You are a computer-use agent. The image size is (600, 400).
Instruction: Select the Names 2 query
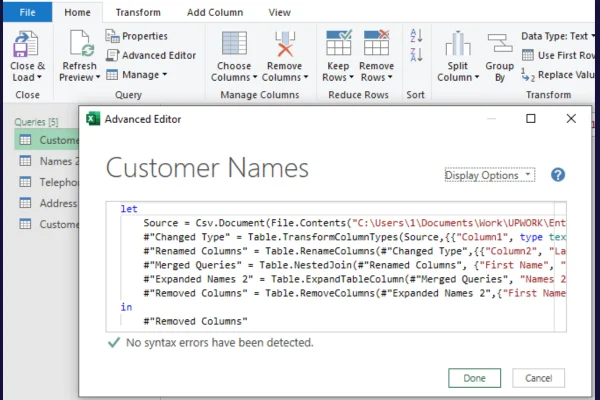pyautogui.click(x=47, y=161)
